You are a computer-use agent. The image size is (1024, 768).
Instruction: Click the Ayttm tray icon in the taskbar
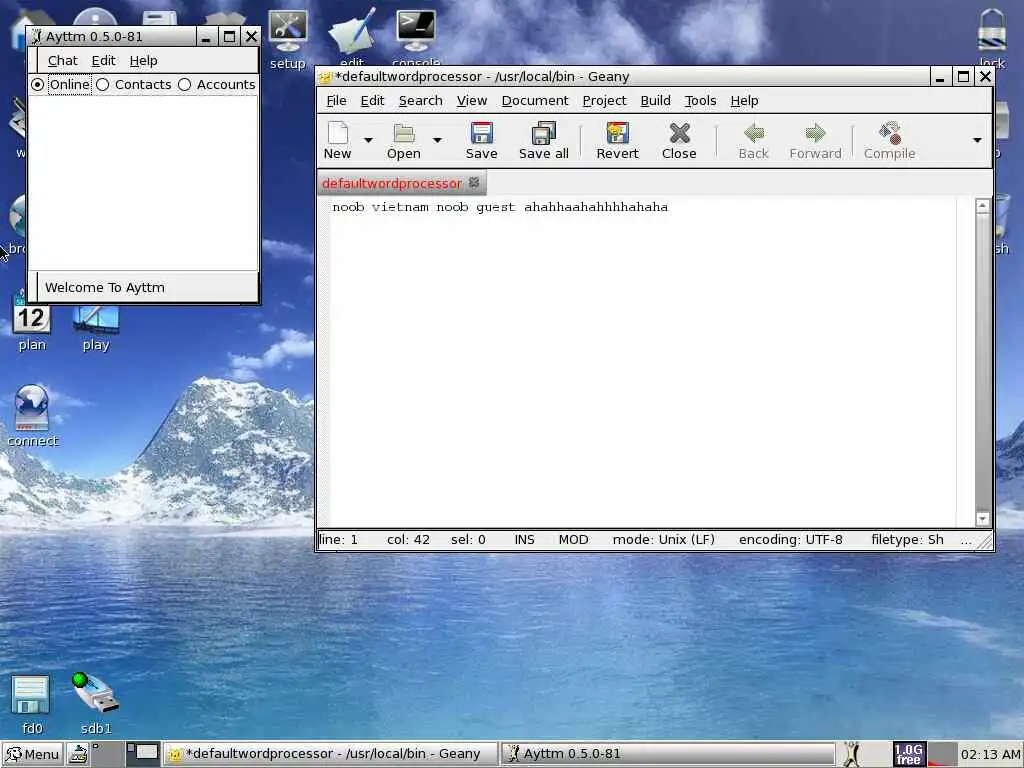click(852, 754)
